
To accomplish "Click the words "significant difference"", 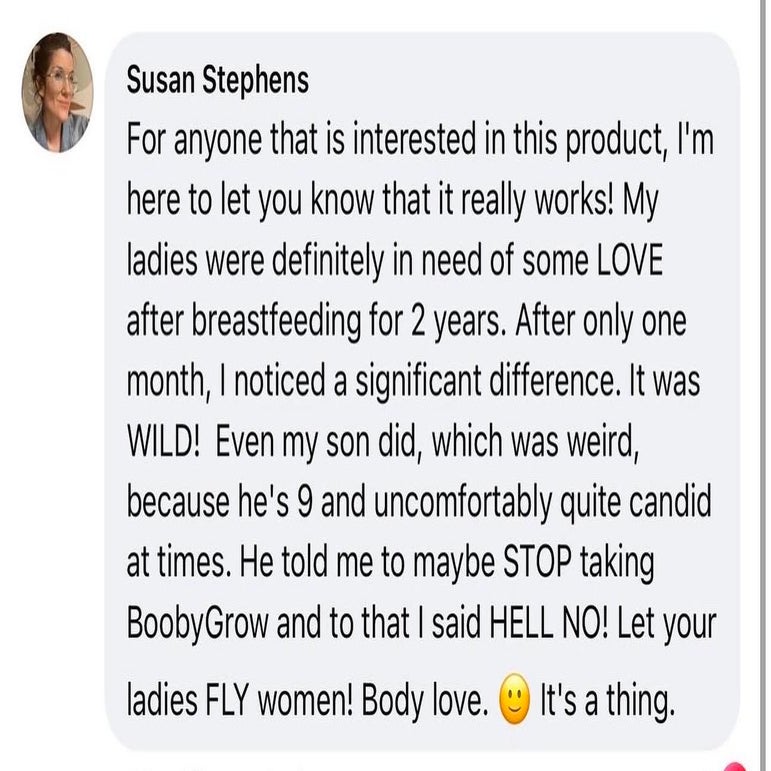I will tap(489, 381).
